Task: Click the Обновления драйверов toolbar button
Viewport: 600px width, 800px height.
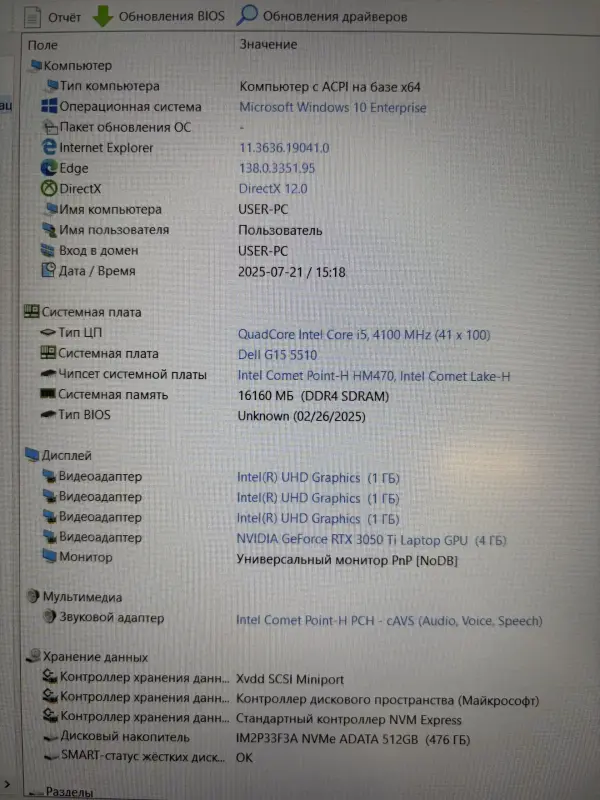Action: click(322, 16)
